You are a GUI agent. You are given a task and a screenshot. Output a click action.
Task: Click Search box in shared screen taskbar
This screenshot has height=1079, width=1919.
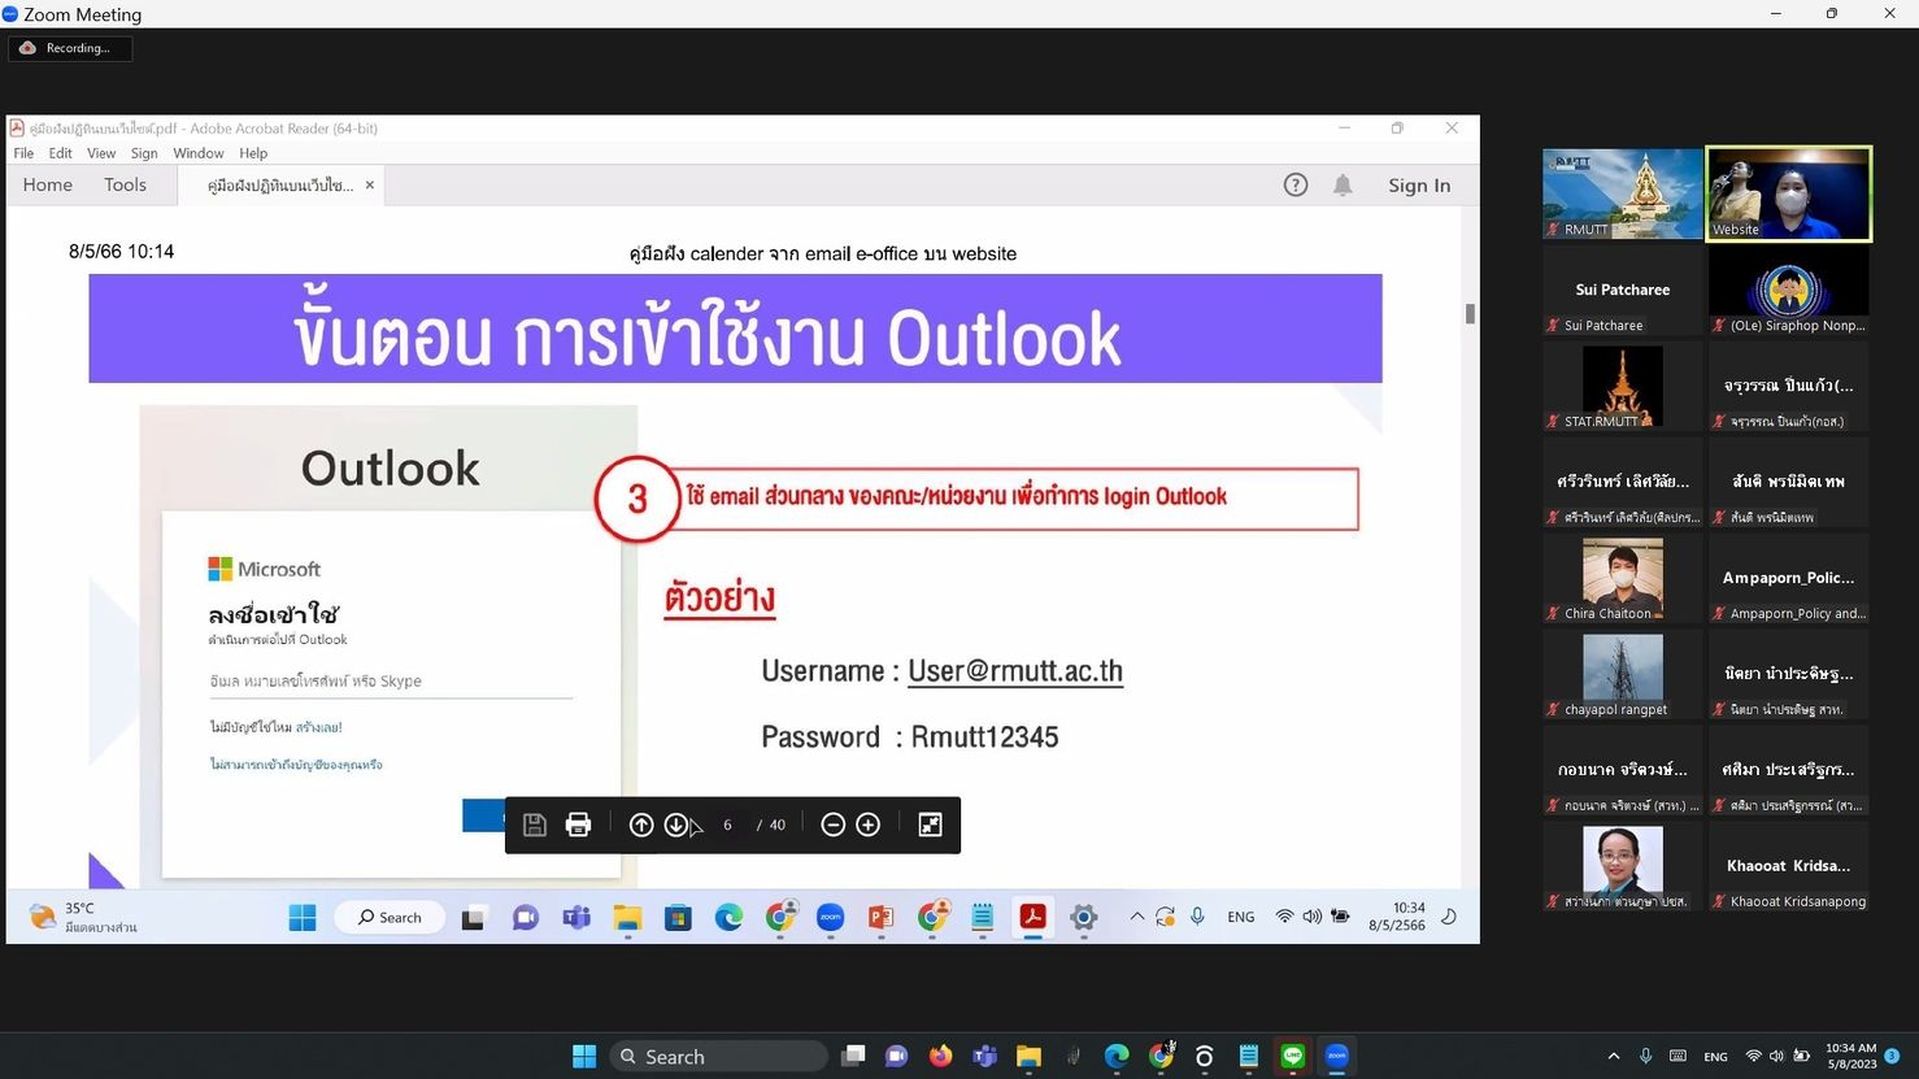coord(389,917)
